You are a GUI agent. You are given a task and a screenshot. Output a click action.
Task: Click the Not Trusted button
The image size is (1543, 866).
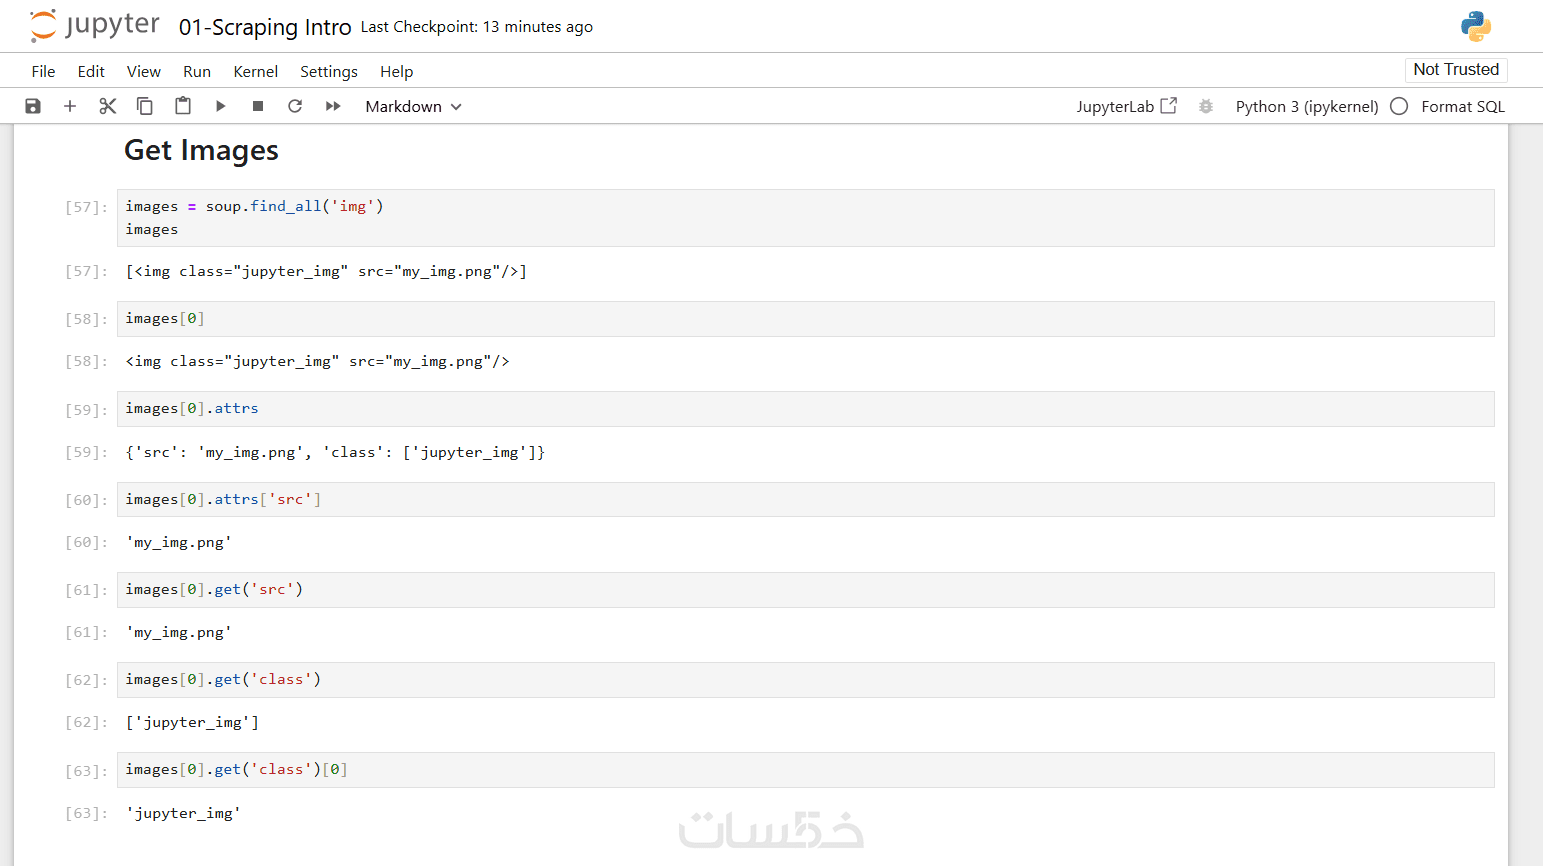pos(1456,69)
